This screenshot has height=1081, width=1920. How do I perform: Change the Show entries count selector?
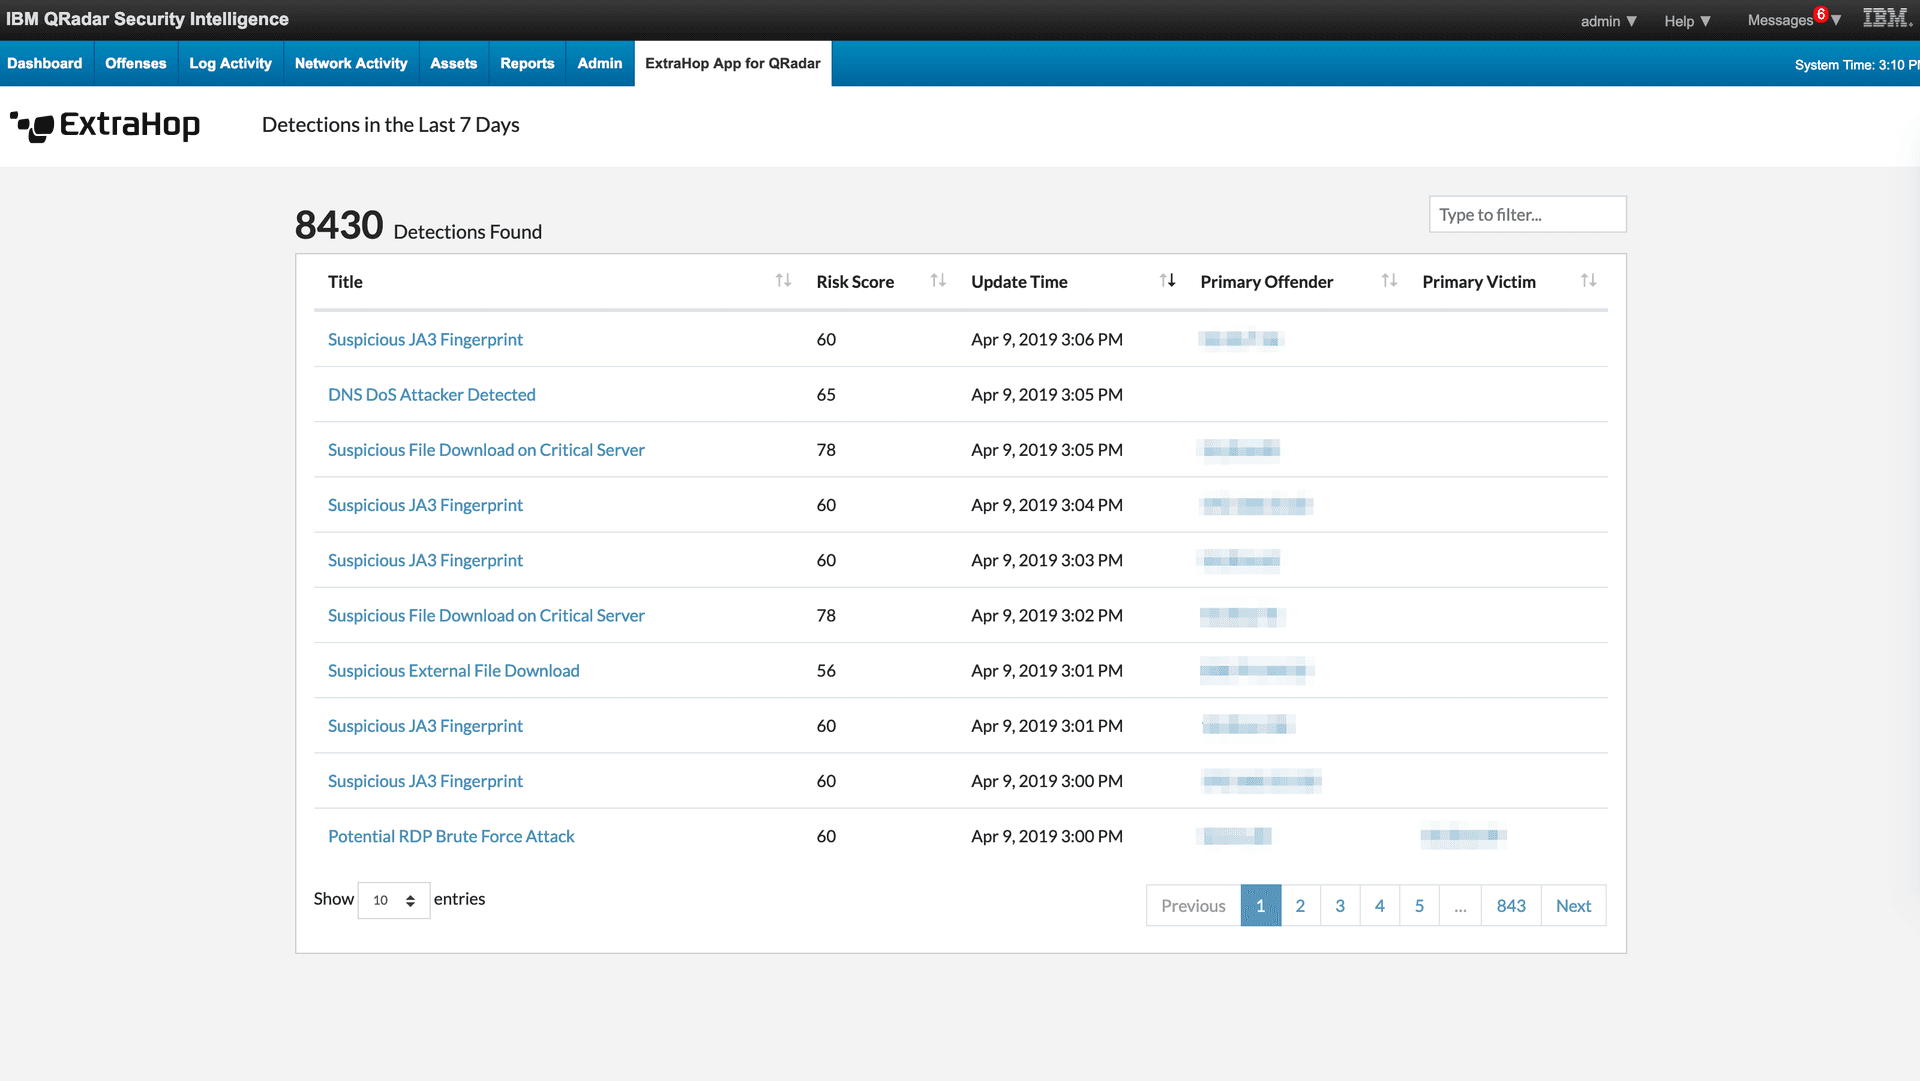[x=394, y=900]
